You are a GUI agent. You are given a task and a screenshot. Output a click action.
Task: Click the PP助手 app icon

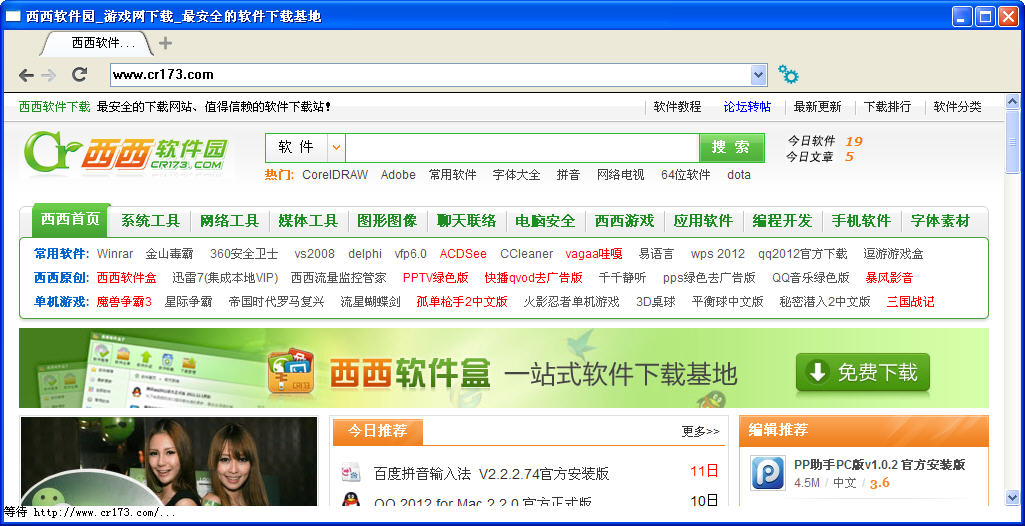767,473
